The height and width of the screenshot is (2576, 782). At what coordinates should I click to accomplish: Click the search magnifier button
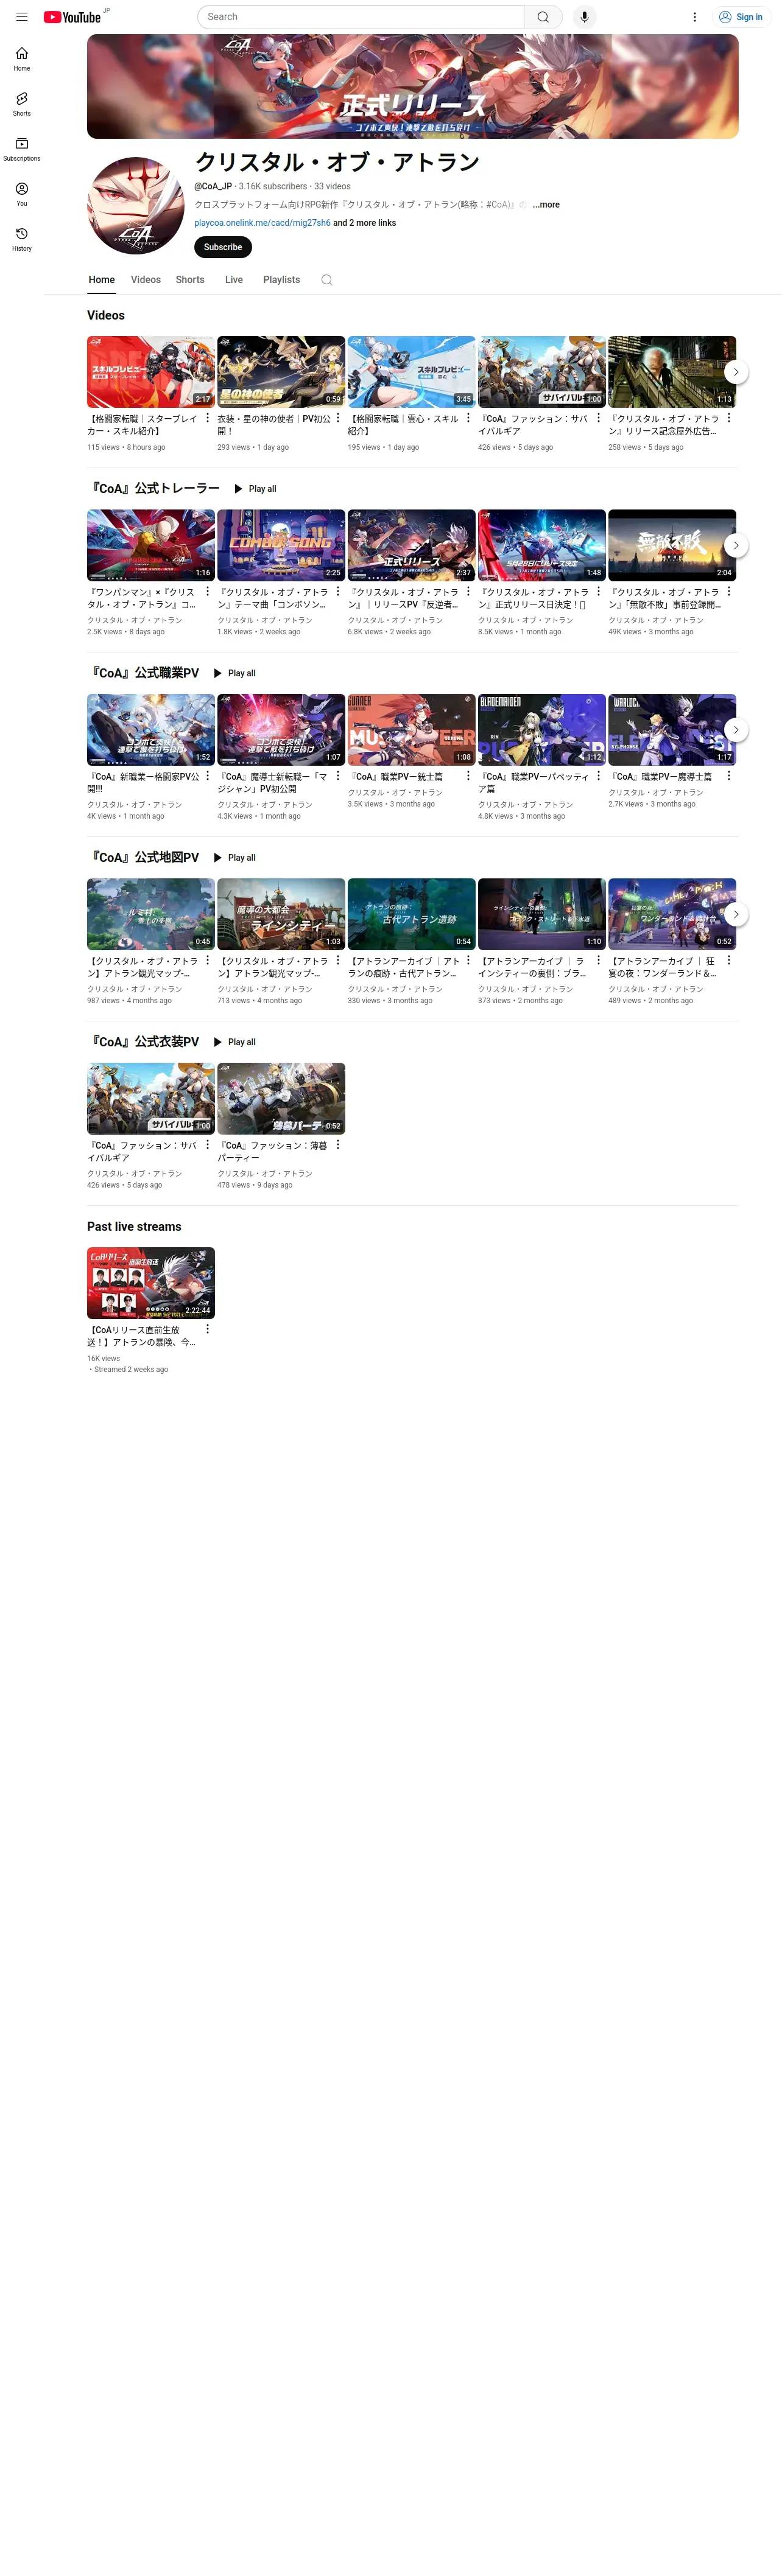click(x=543, y=17)
